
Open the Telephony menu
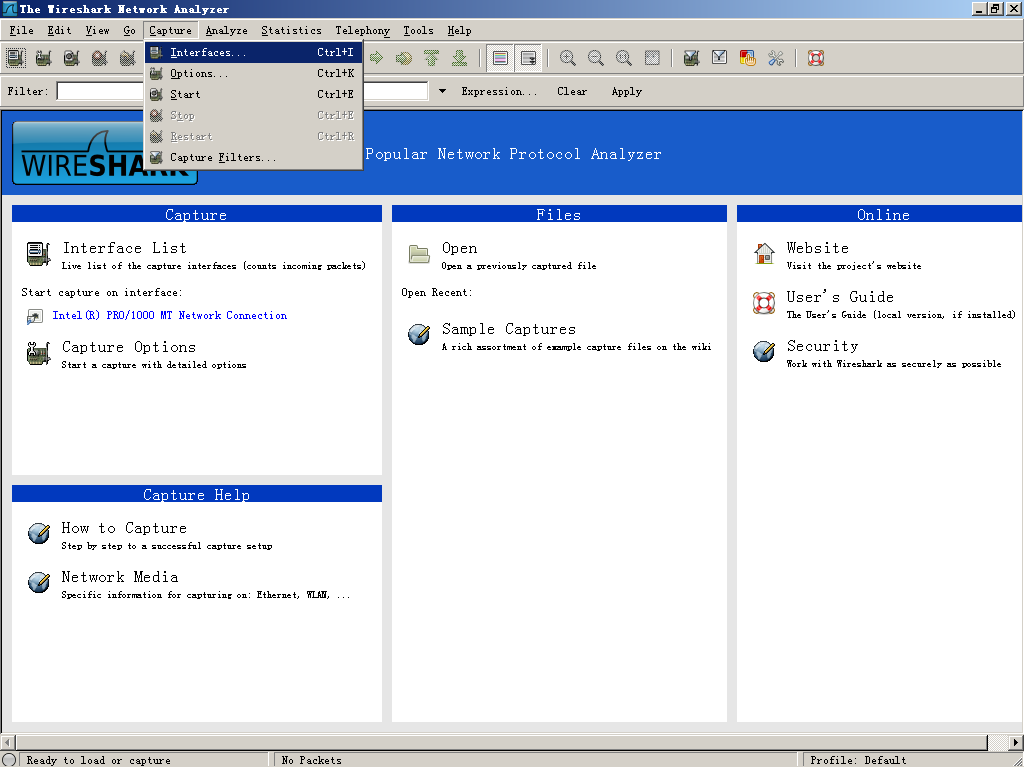click(362, 30)
